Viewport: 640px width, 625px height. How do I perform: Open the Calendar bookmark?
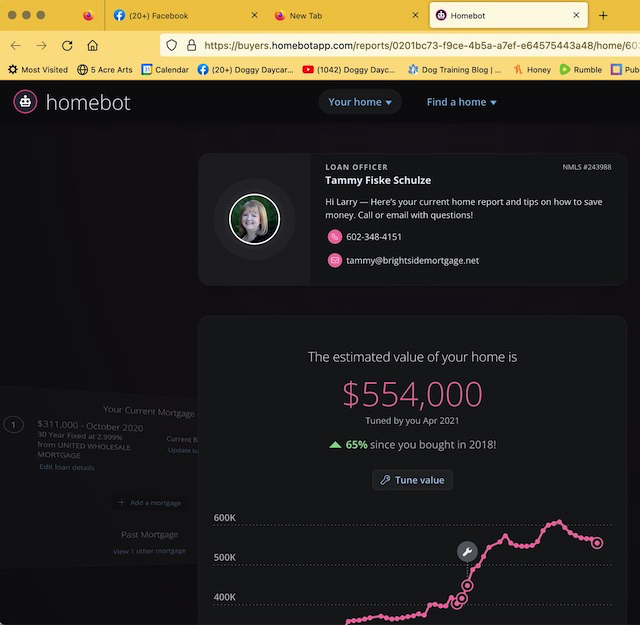pyautogui.click(x=165, y=70)
